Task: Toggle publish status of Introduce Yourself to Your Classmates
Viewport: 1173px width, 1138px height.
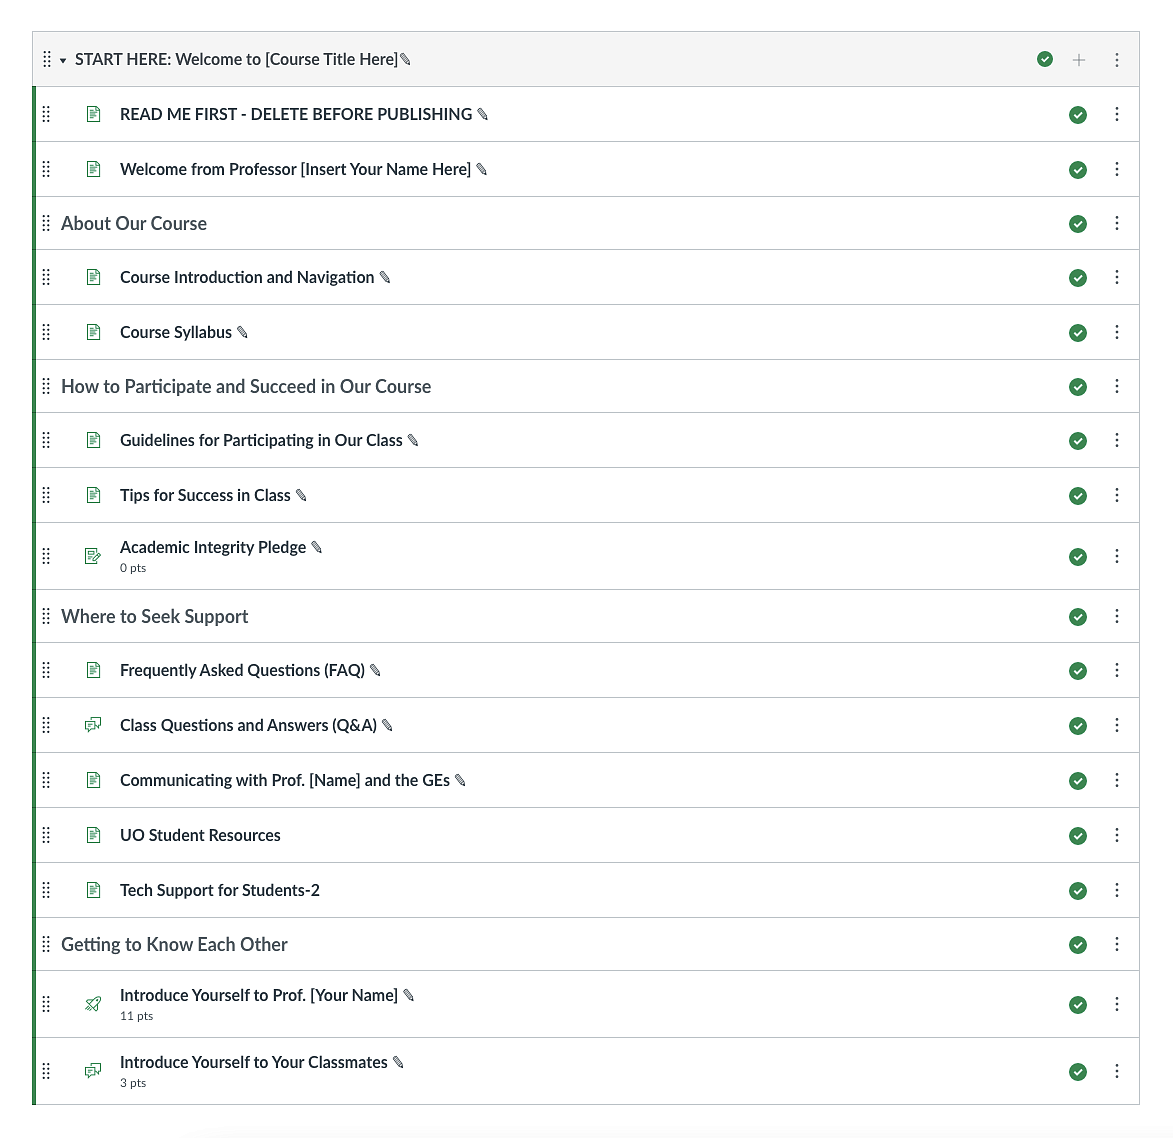Action: click(x=1078, y=1071)
